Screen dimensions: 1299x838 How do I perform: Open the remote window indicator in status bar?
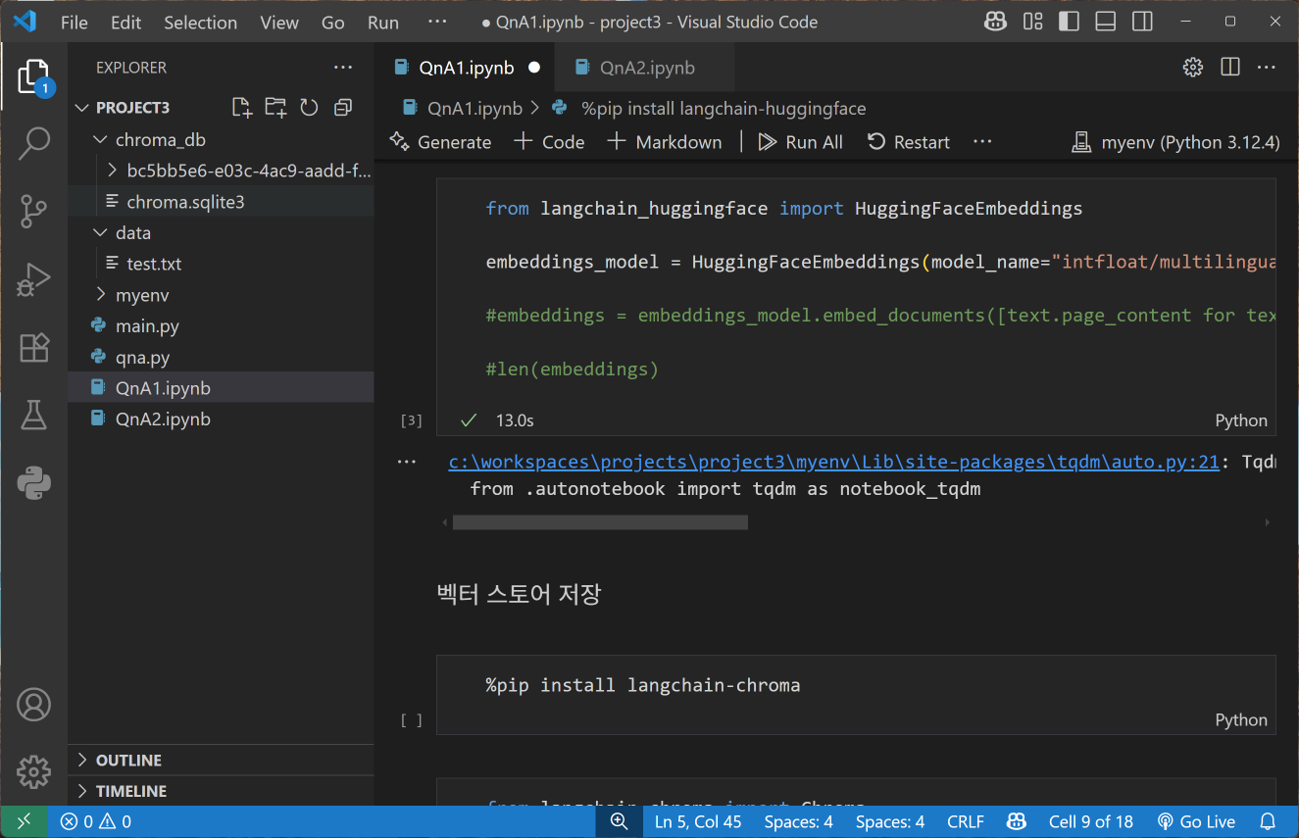pyautogui.click(x=24, y=822)
